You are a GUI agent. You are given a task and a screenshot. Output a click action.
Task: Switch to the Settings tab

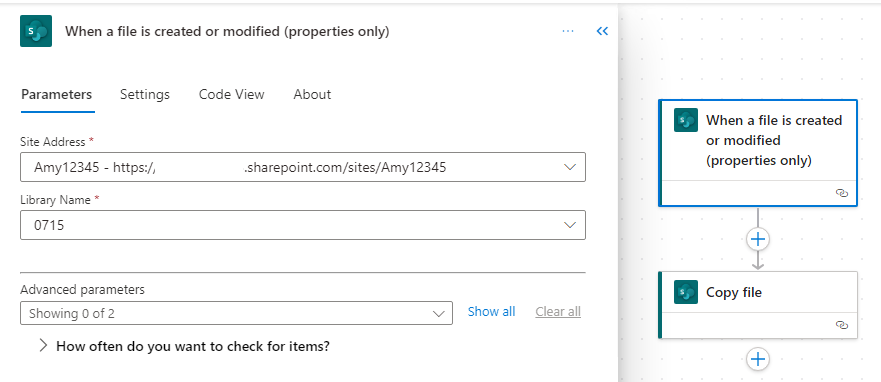pos(144,94)
